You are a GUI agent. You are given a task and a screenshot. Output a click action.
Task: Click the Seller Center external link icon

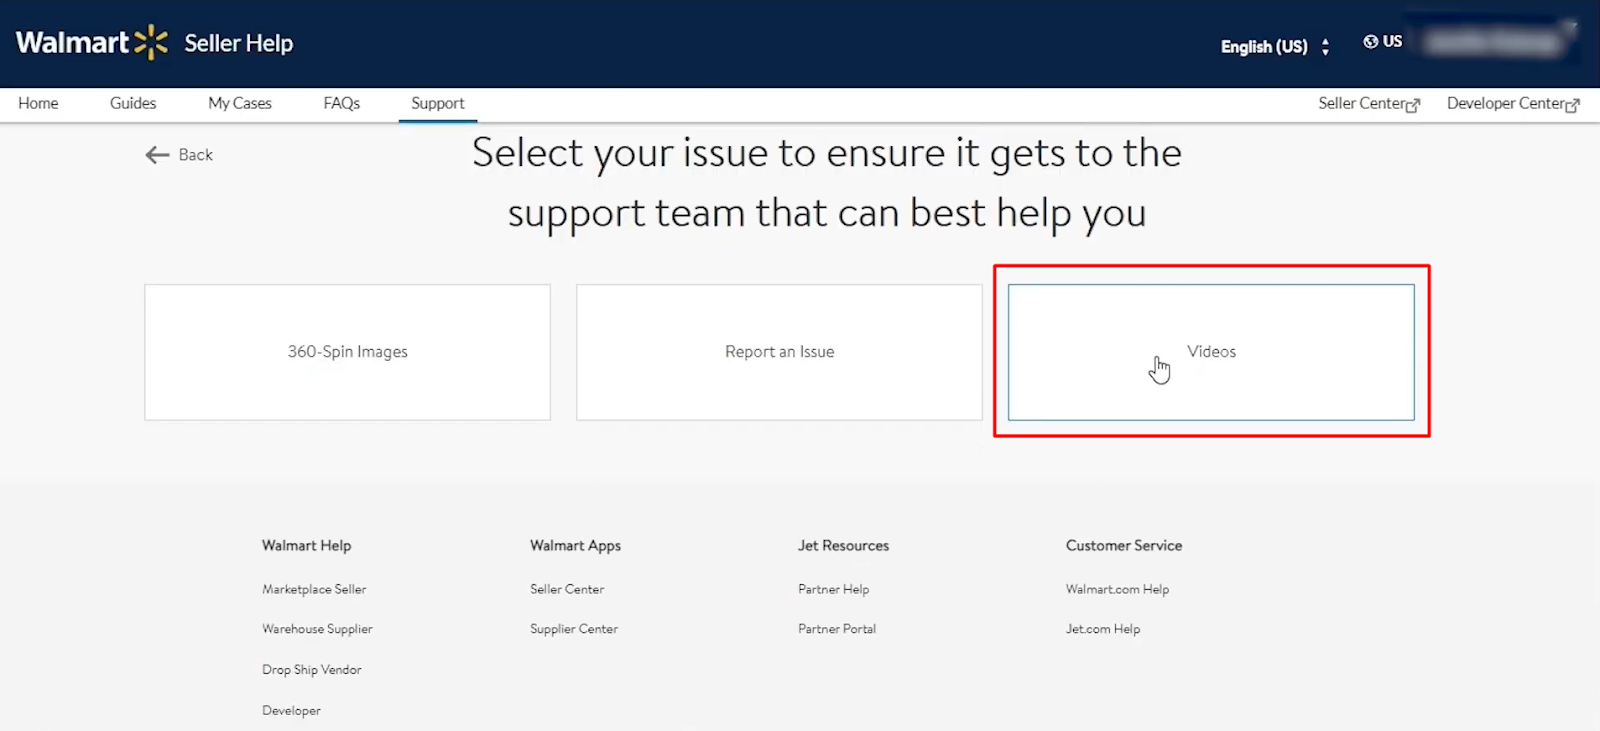pyautogui.click(x=1413, y=105)
